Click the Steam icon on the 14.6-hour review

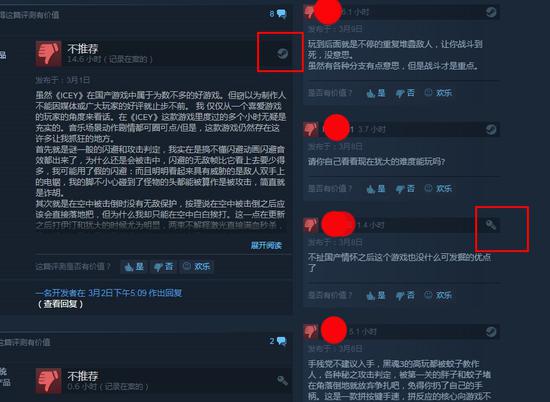click(x=282, y=53)
